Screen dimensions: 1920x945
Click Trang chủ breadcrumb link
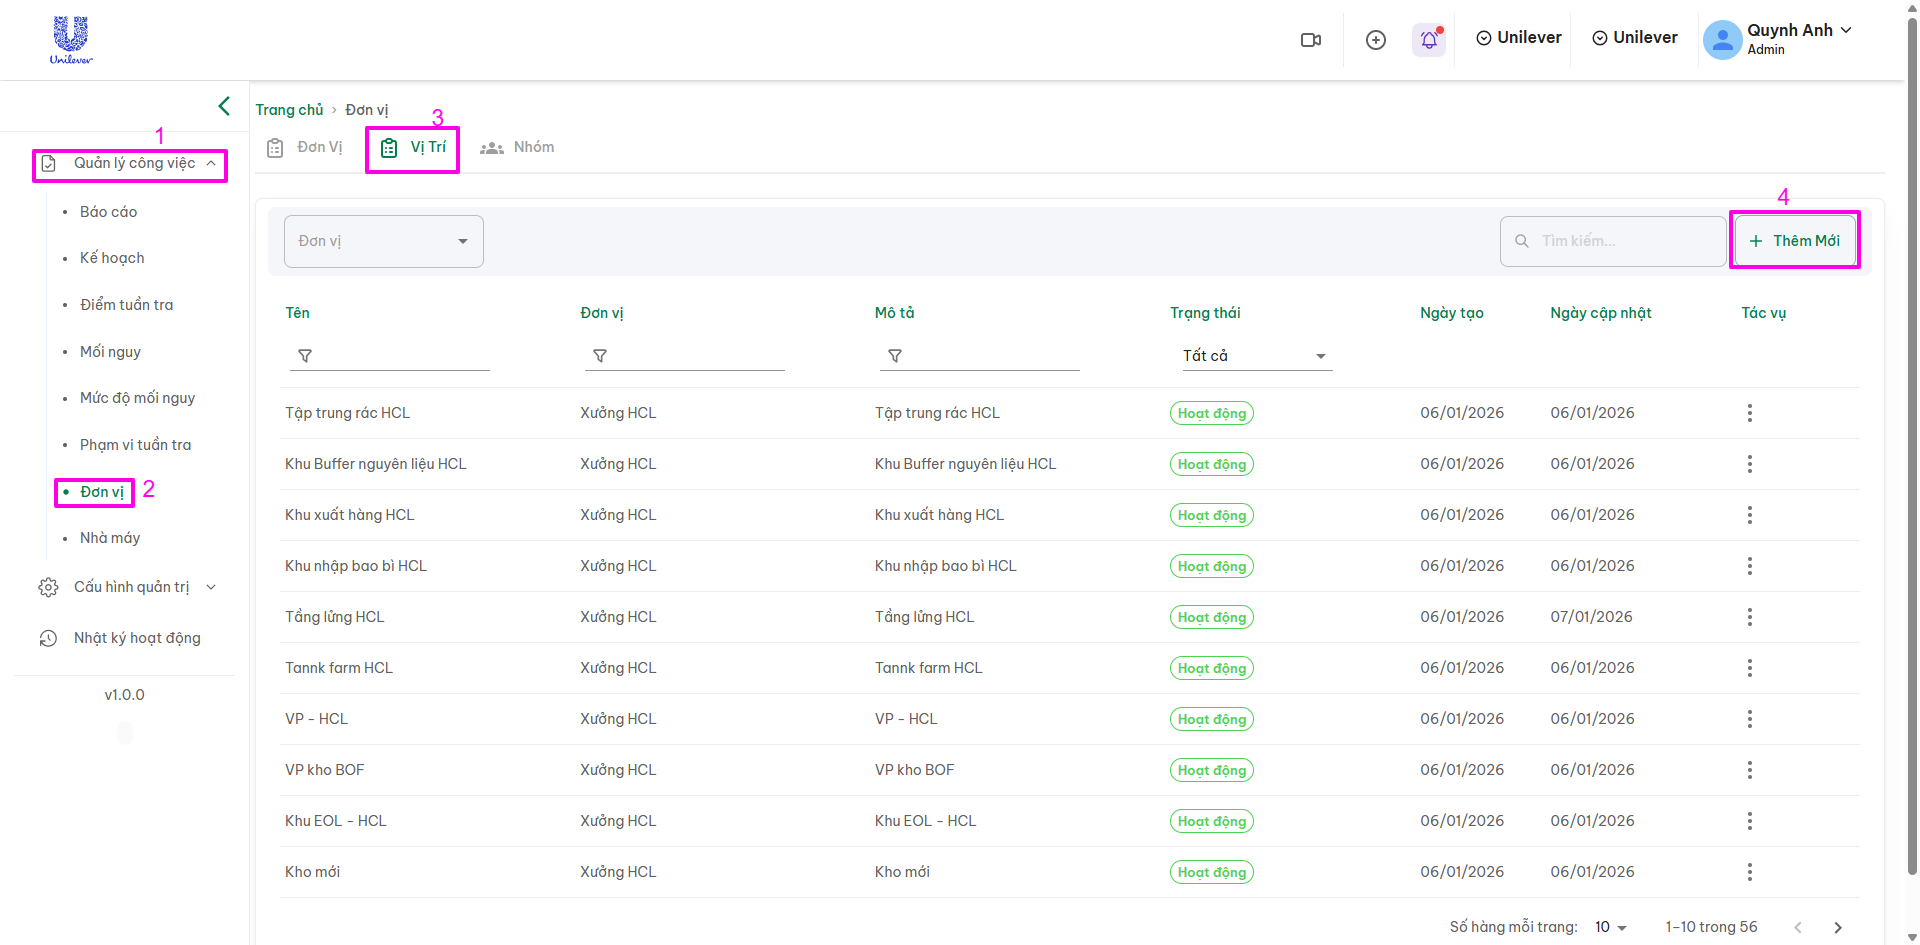point(289,110)
